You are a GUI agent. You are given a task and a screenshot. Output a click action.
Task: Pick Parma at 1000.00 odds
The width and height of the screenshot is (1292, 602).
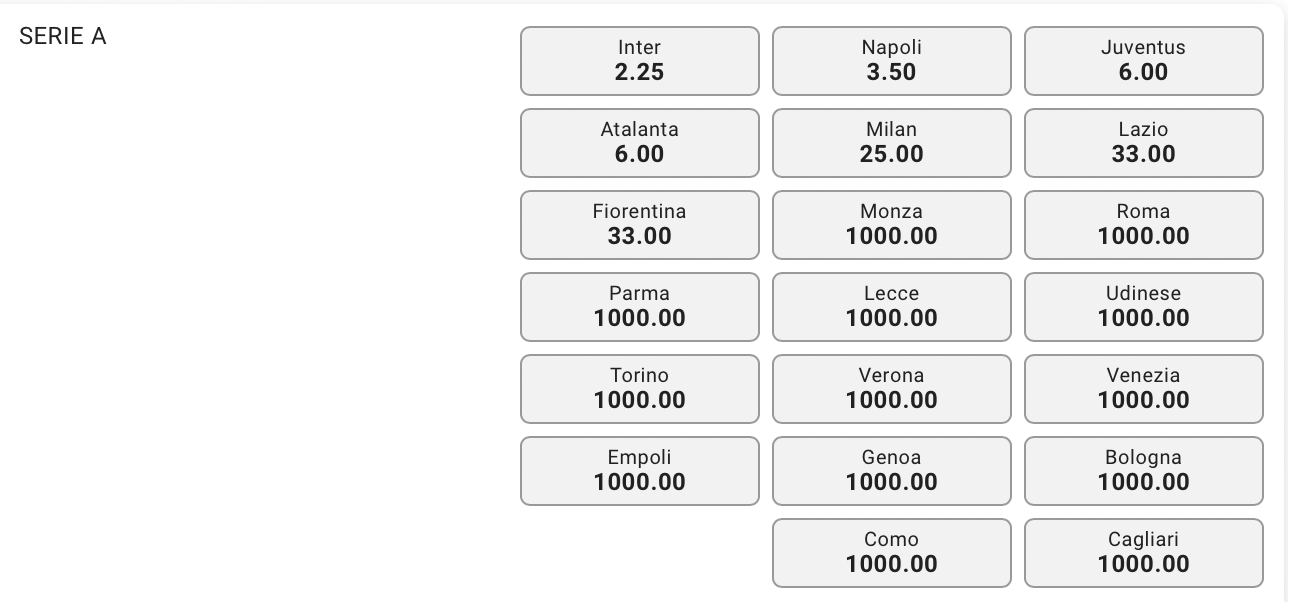coord(640,307)
